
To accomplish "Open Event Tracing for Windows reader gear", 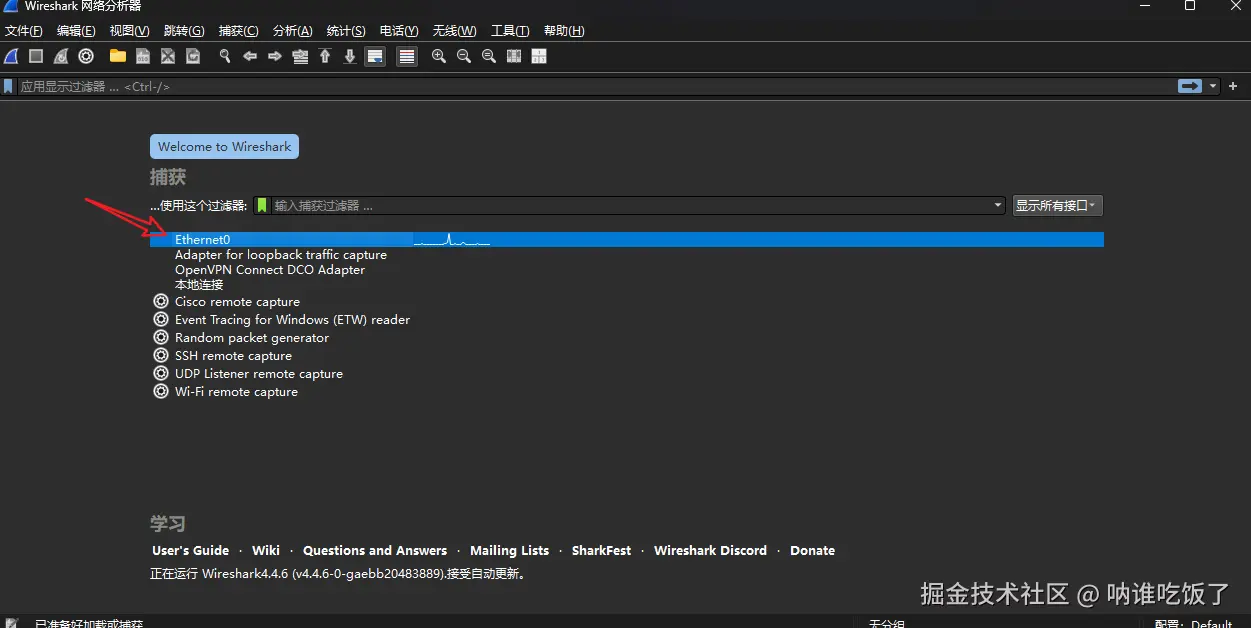I will (x=161, y=320).
